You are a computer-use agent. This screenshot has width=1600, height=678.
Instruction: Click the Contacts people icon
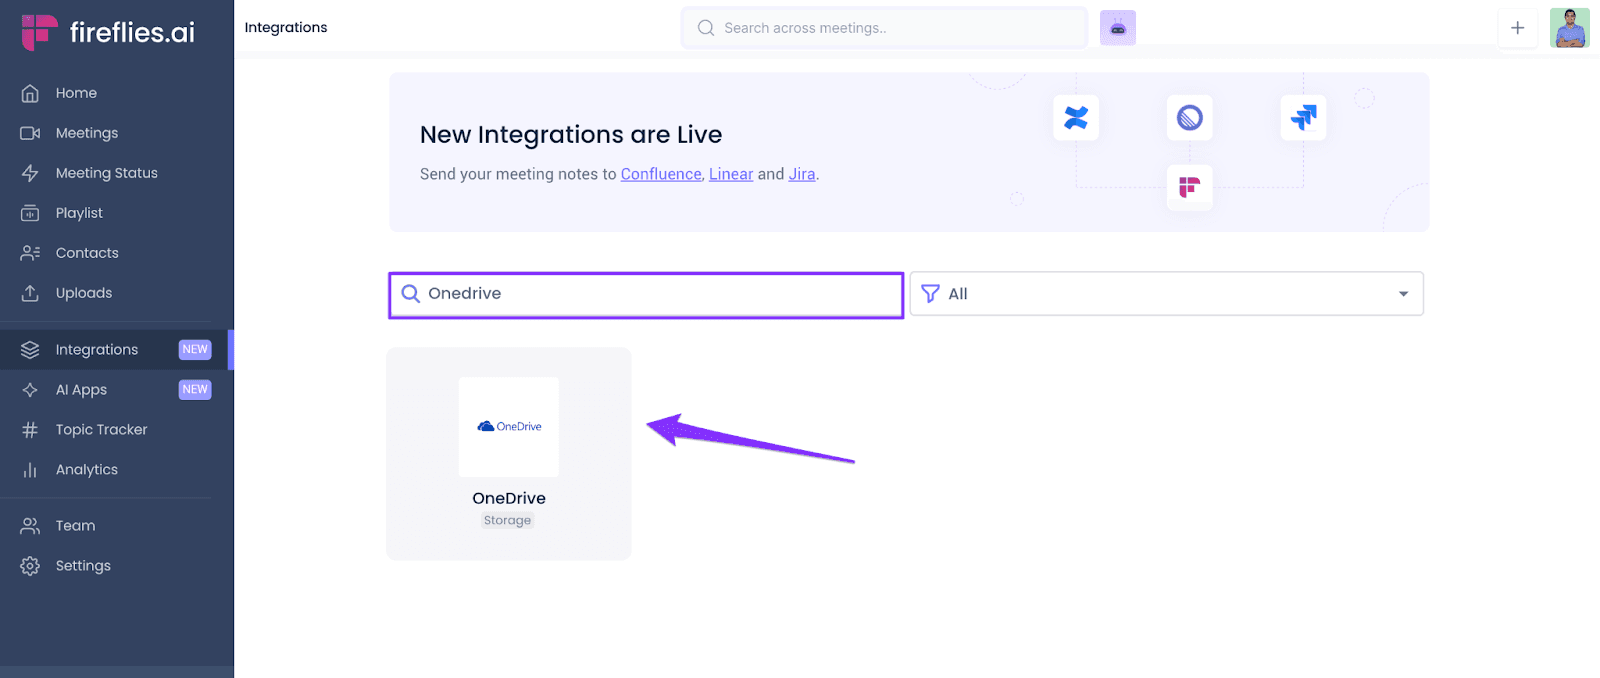pos(30,253)
